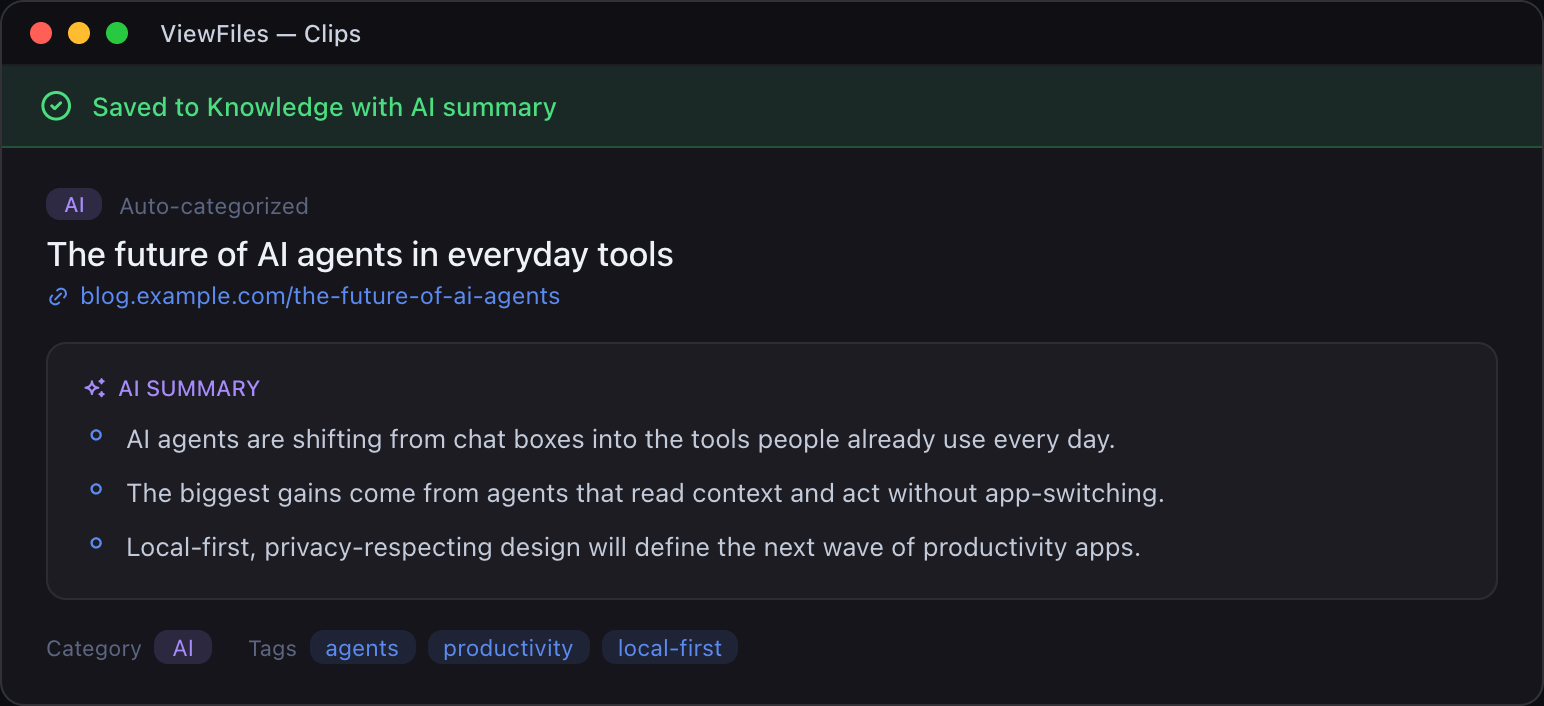Click the summary line about chat boxes
This screenshot has width=1544, height=706.
coord(621,439)
